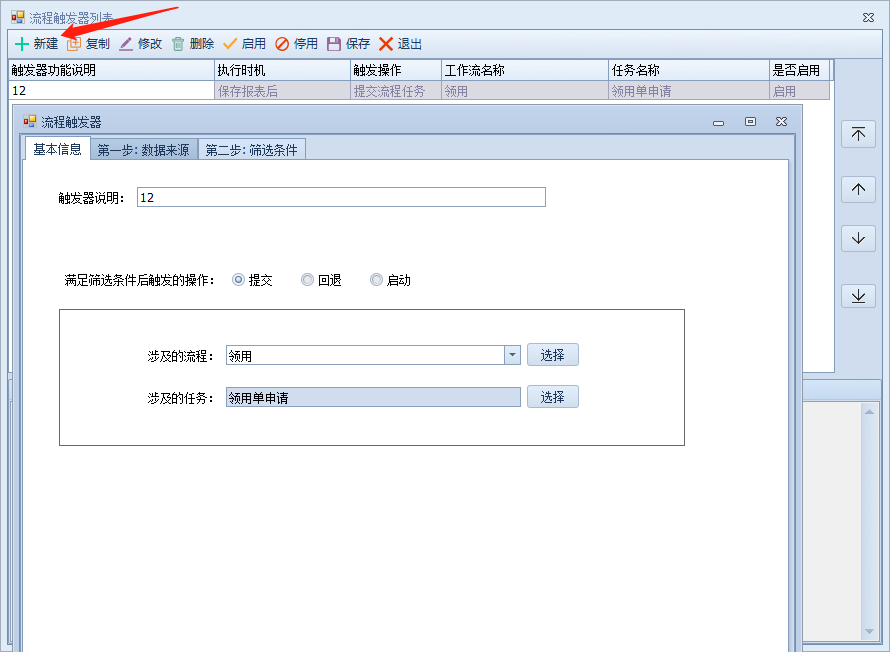The width and height of the screenshot is (890, 652).
Task: Sort by the 执行时机 column header
Action: 282,70
